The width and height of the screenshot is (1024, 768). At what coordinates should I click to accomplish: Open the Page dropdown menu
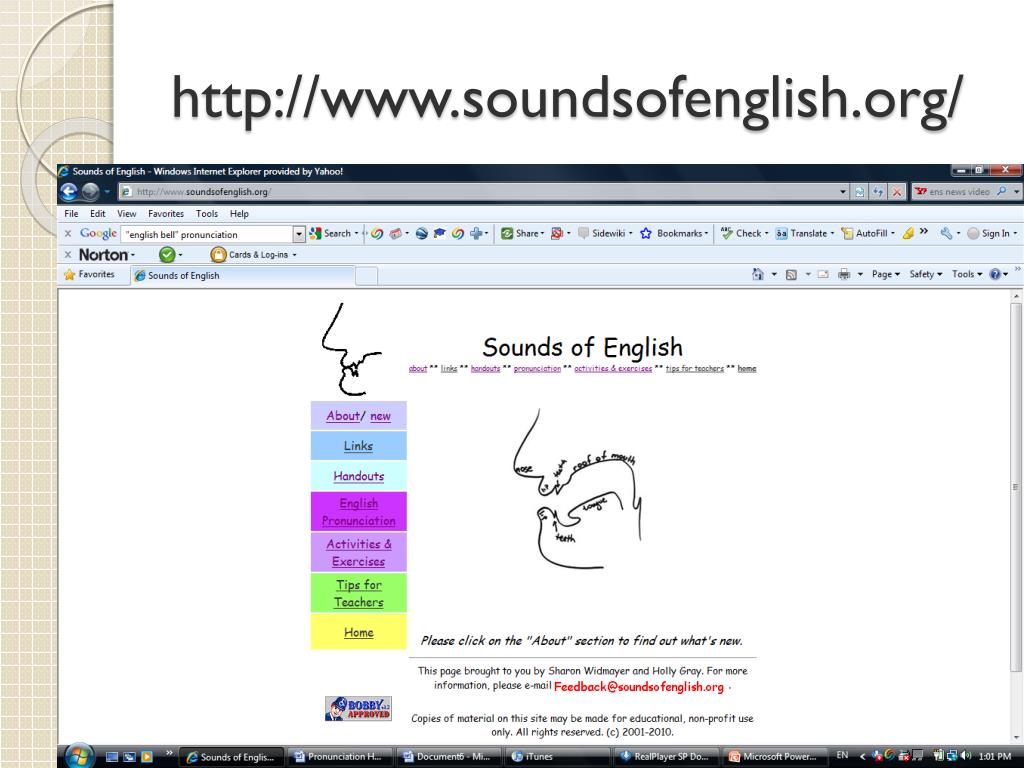(886, 274)
